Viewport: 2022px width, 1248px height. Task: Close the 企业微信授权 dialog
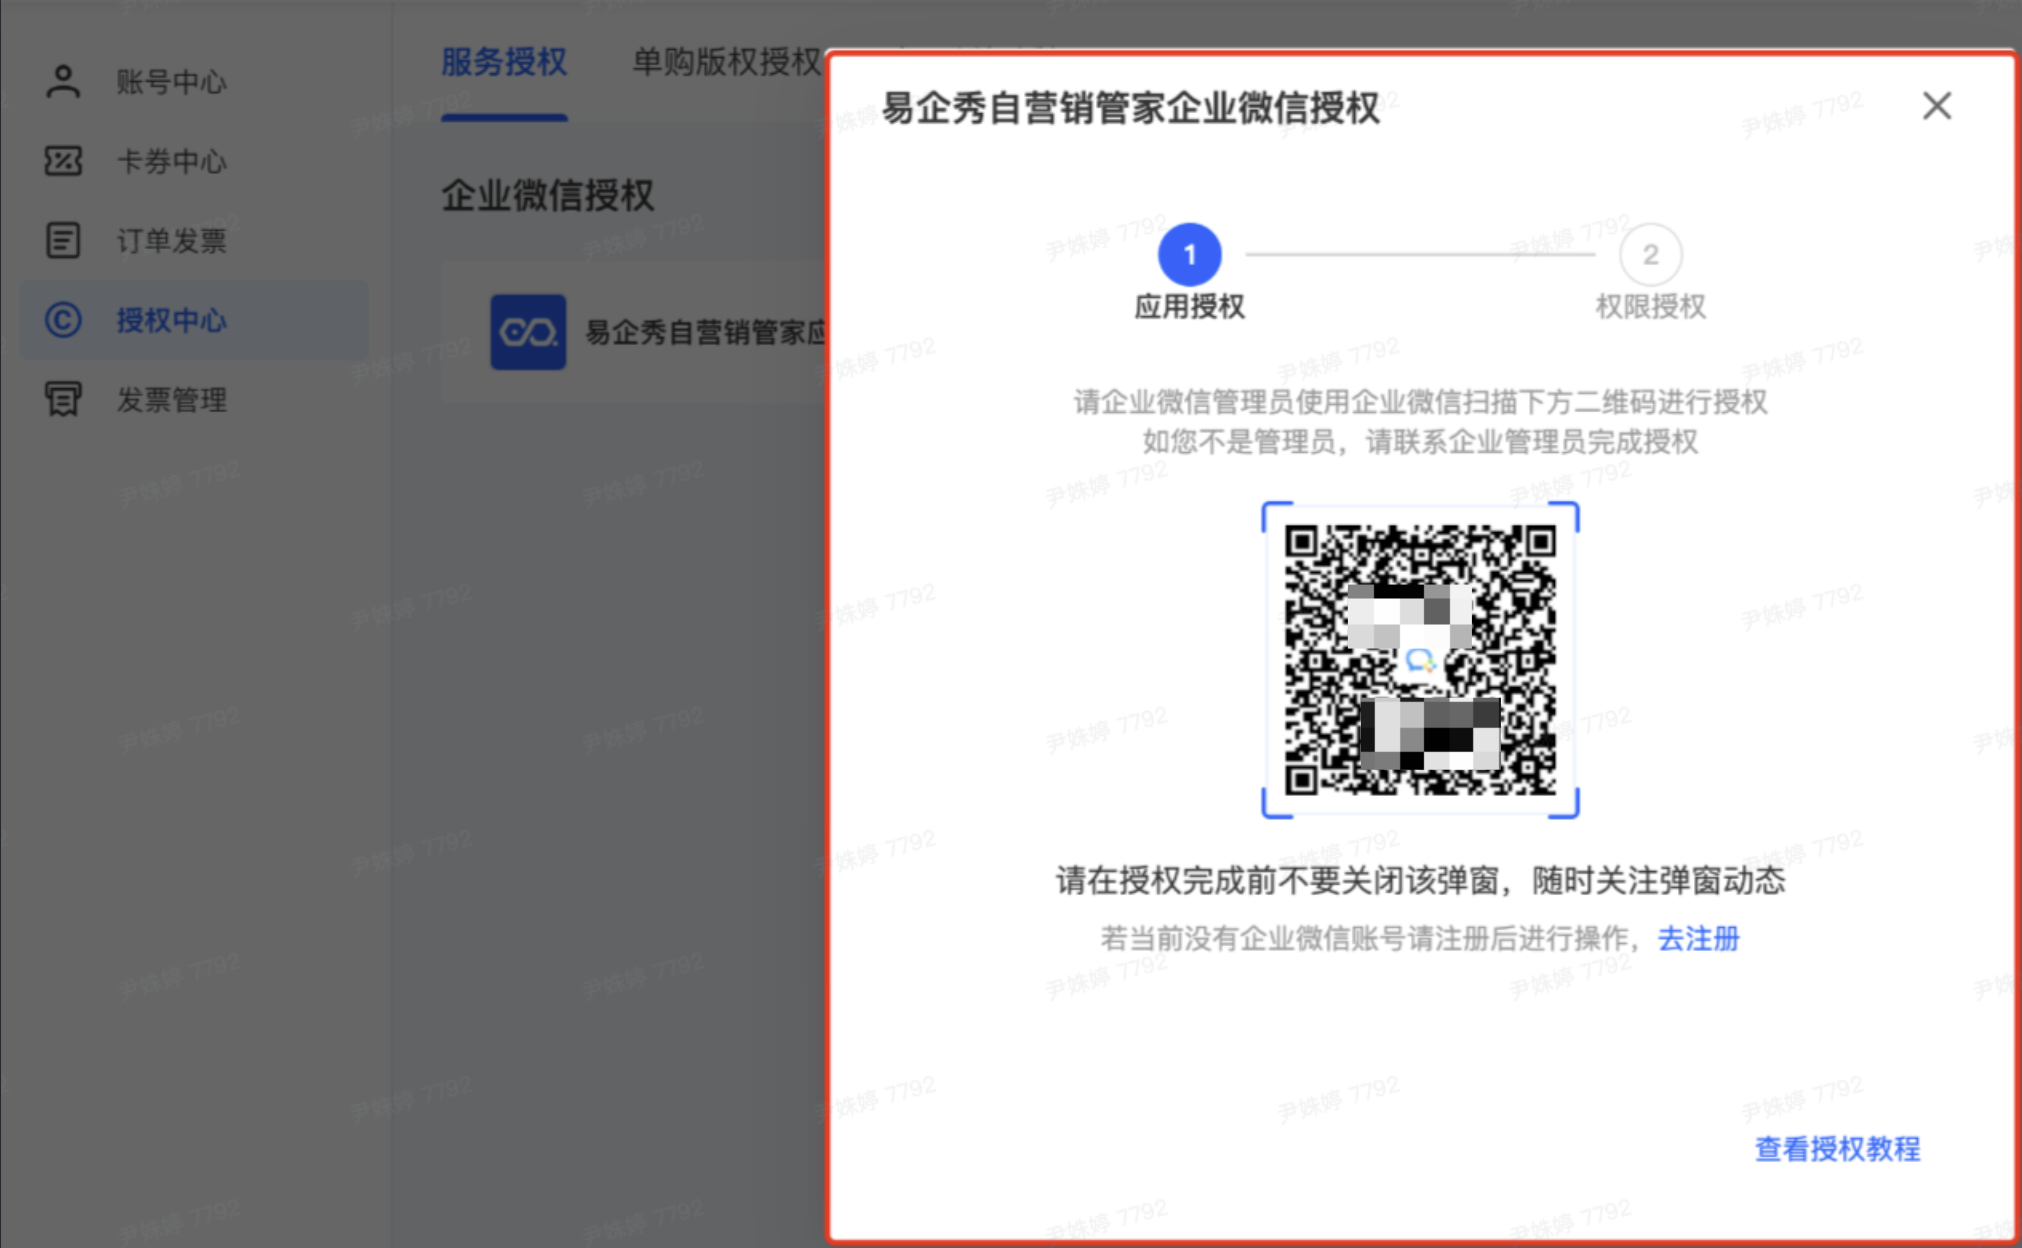(1936, 106)
